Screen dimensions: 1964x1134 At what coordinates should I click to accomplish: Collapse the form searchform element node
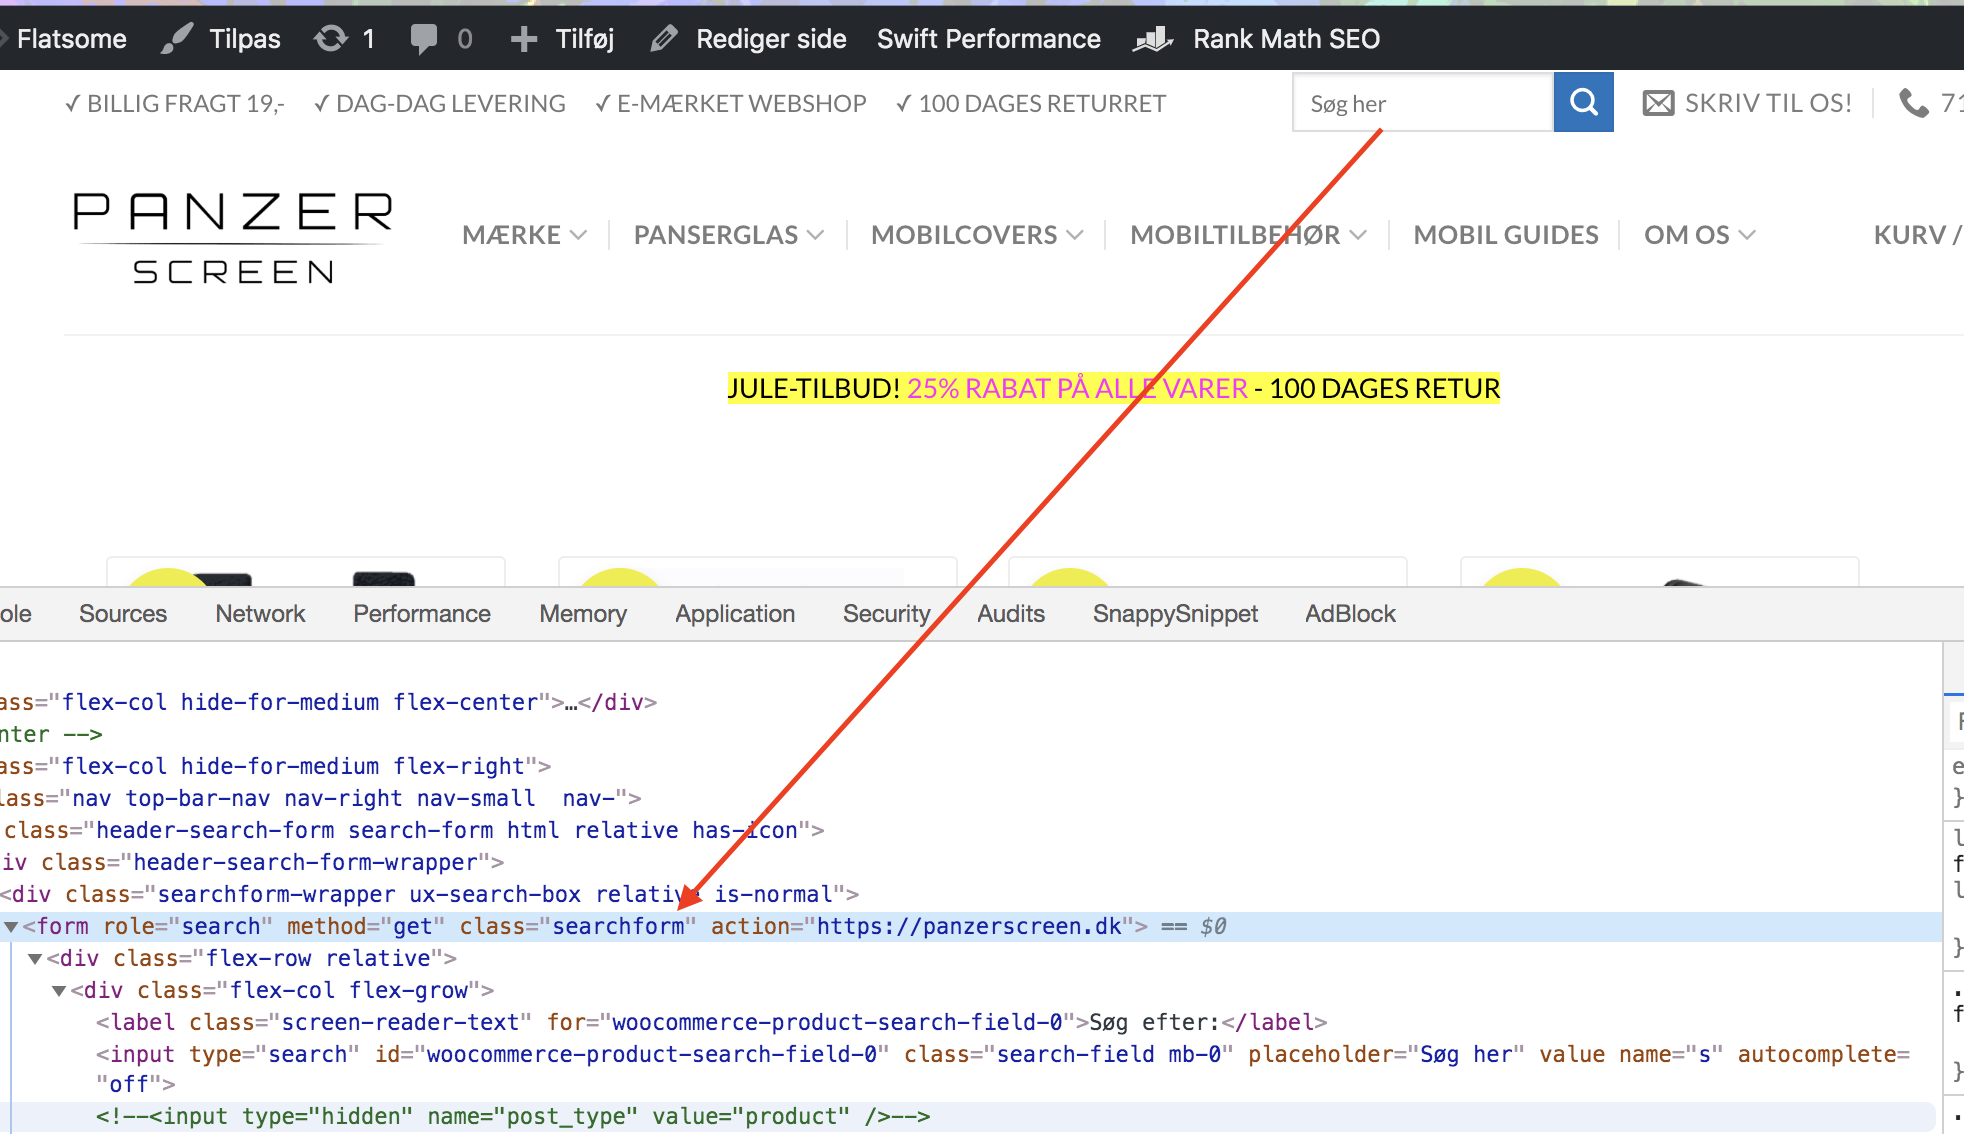(x=11, y=927)
